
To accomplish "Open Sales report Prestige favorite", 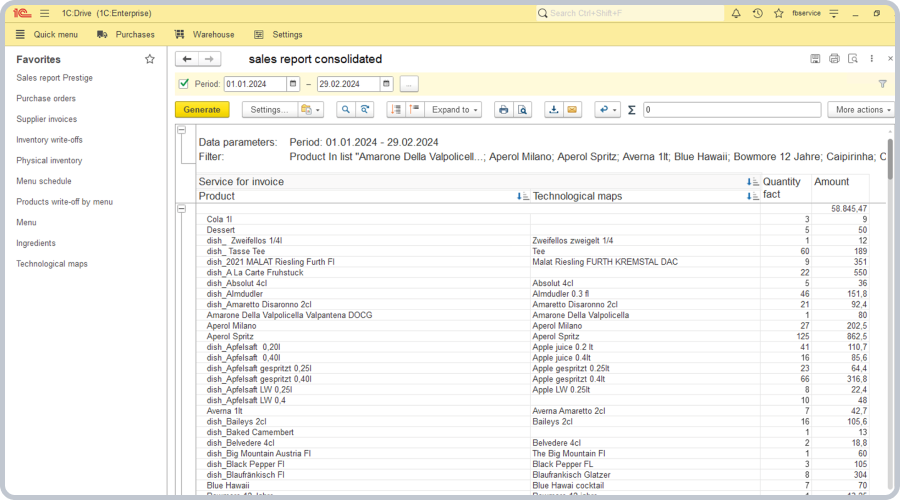I will tap(55, 77).
